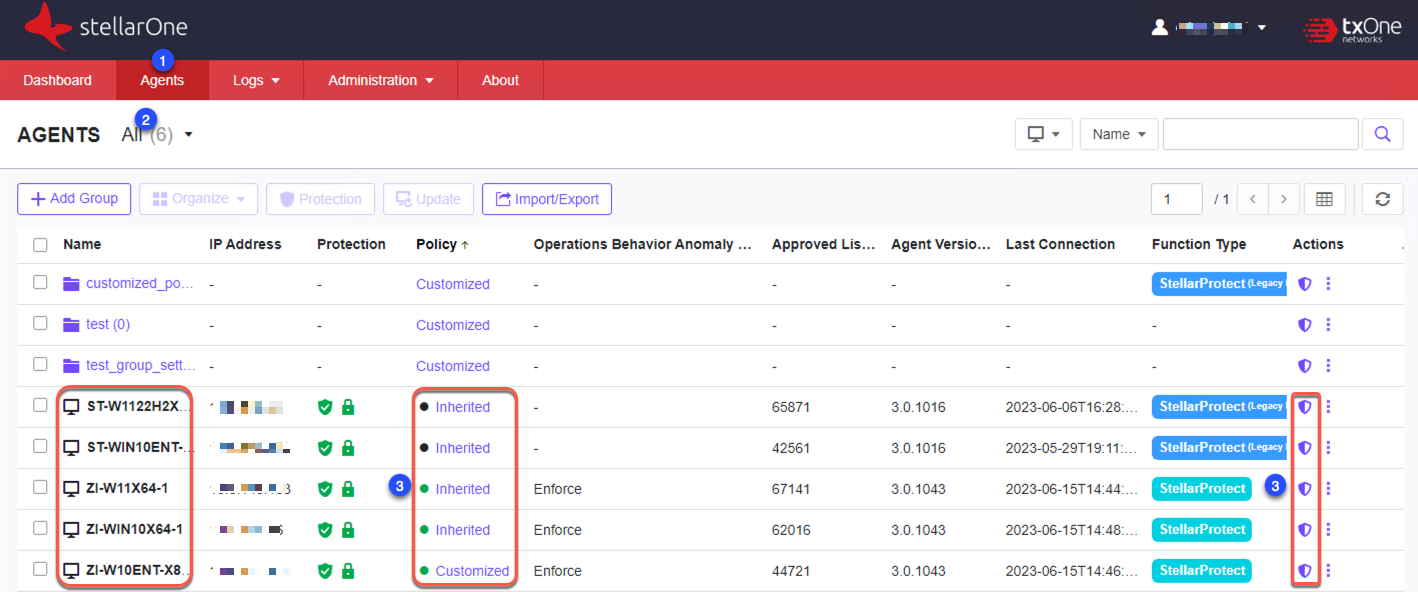This screenshot has height=592, width=1418.
Task: Click the Add Group button
Action: 74,199
